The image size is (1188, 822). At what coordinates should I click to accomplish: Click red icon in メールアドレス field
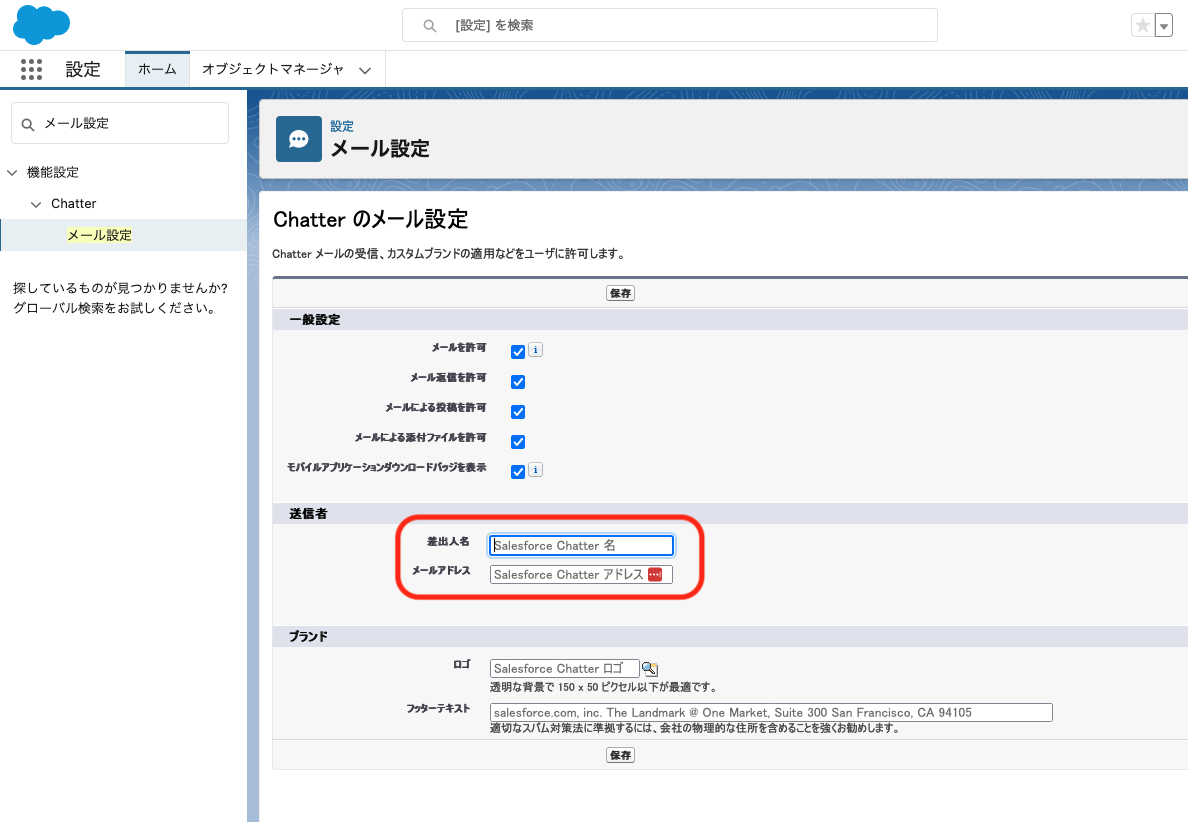coord(655,574)
